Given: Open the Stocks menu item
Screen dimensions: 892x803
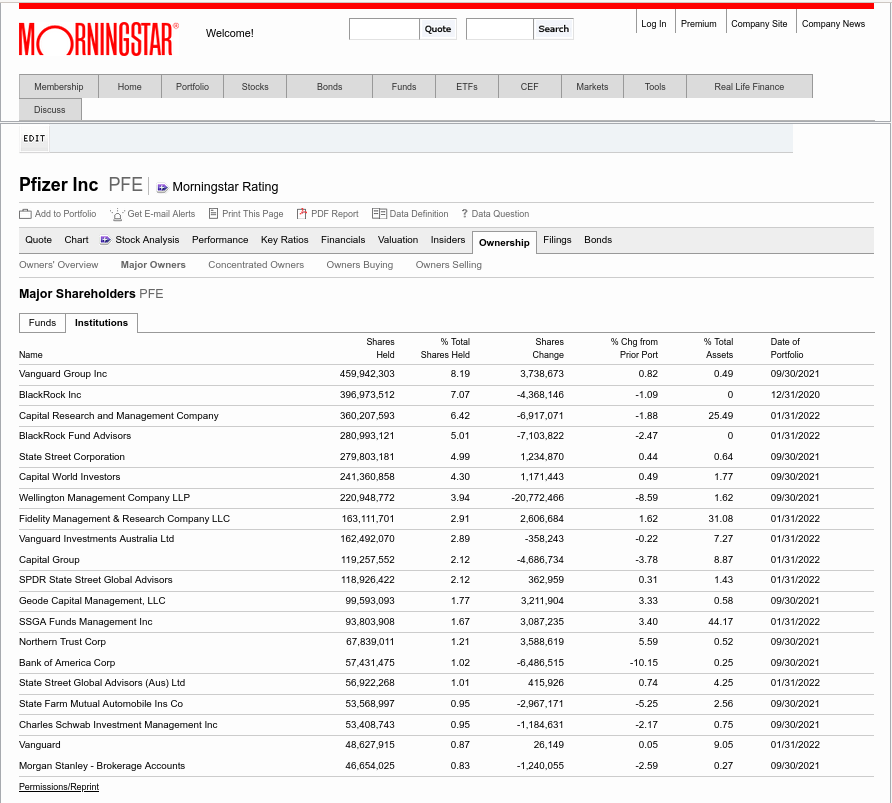Looking at the screenshot, I should 255,86.
